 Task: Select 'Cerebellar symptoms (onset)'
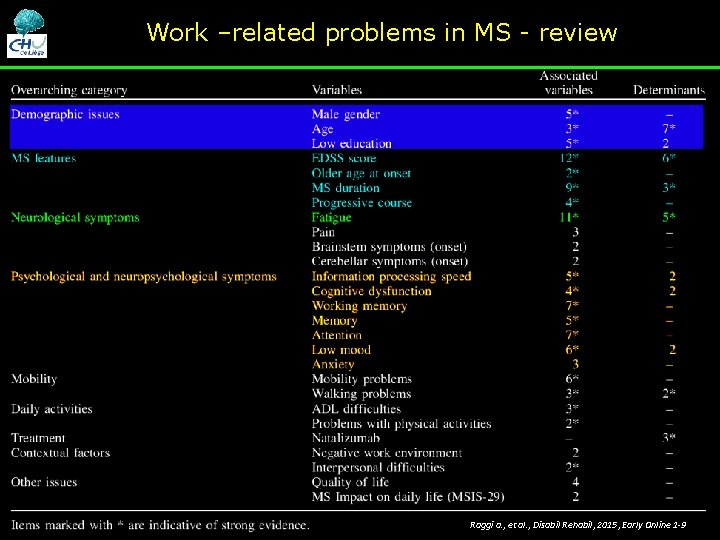(390, 261)
